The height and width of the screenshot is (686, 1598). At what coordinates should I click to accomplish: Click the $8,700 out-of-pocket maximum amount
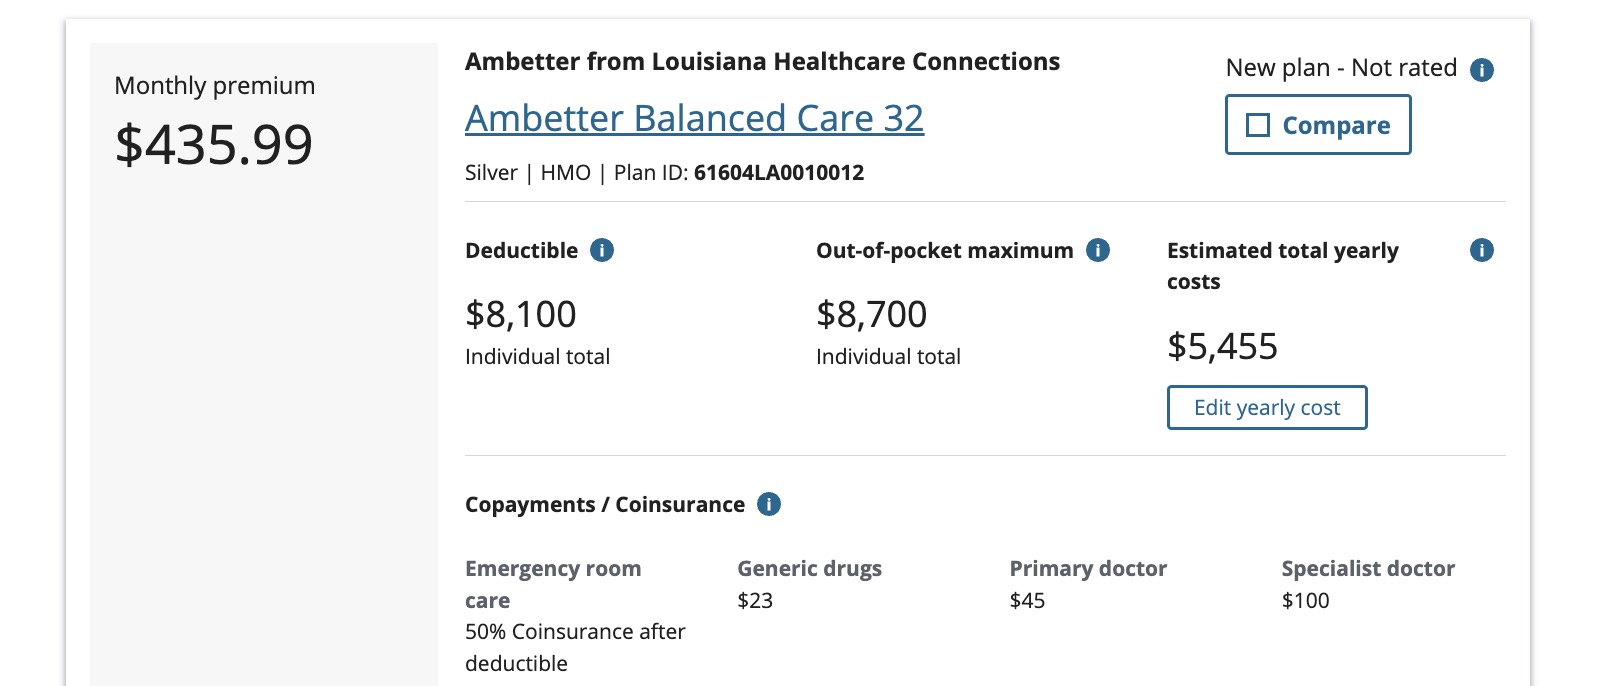click(872, 314)
